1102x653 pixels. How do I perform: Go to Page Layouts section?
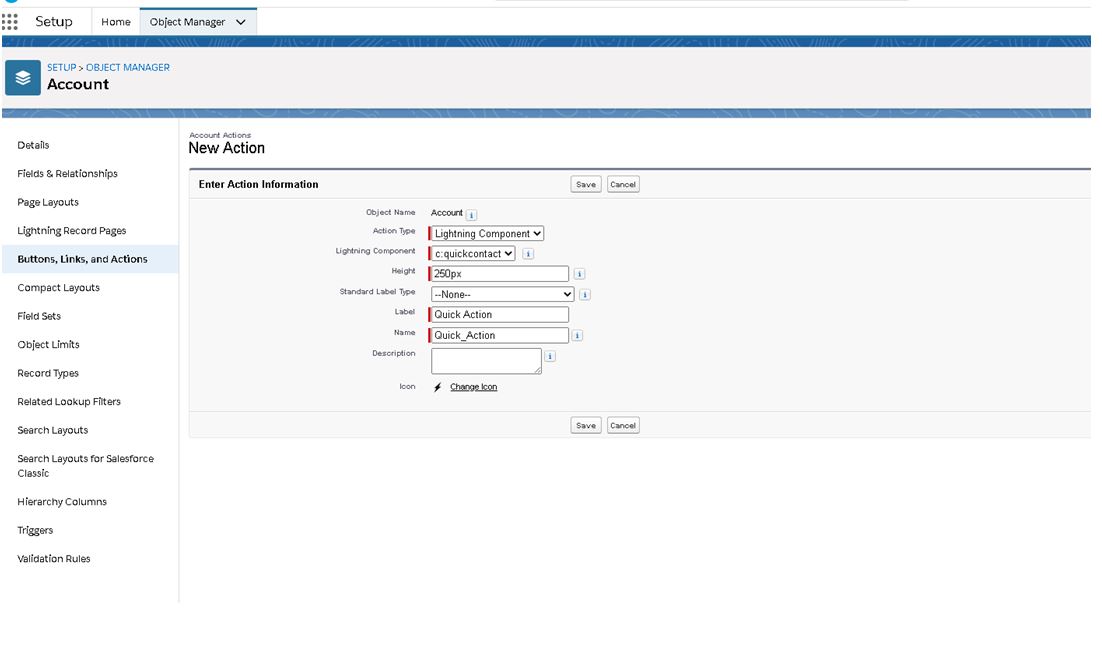tap(48, 202)
